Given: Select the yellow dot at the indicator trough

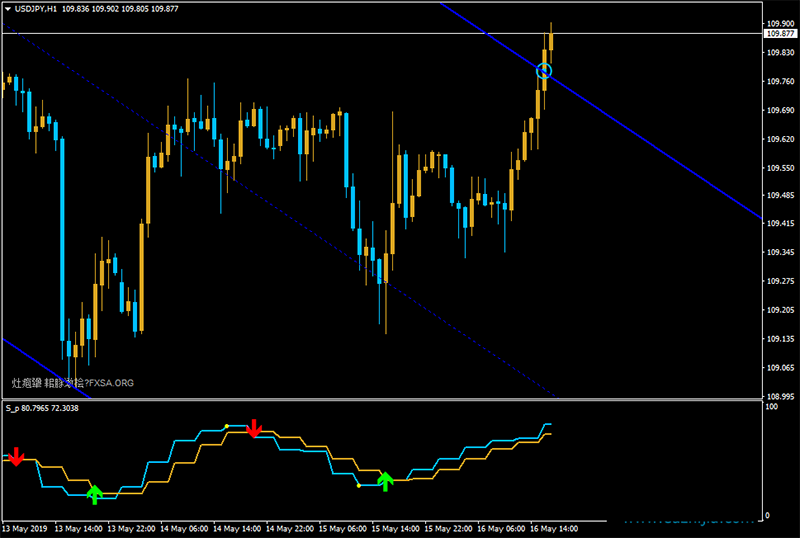Looking at the screenshot, I should pyautogui.click(x=359, y=486).
